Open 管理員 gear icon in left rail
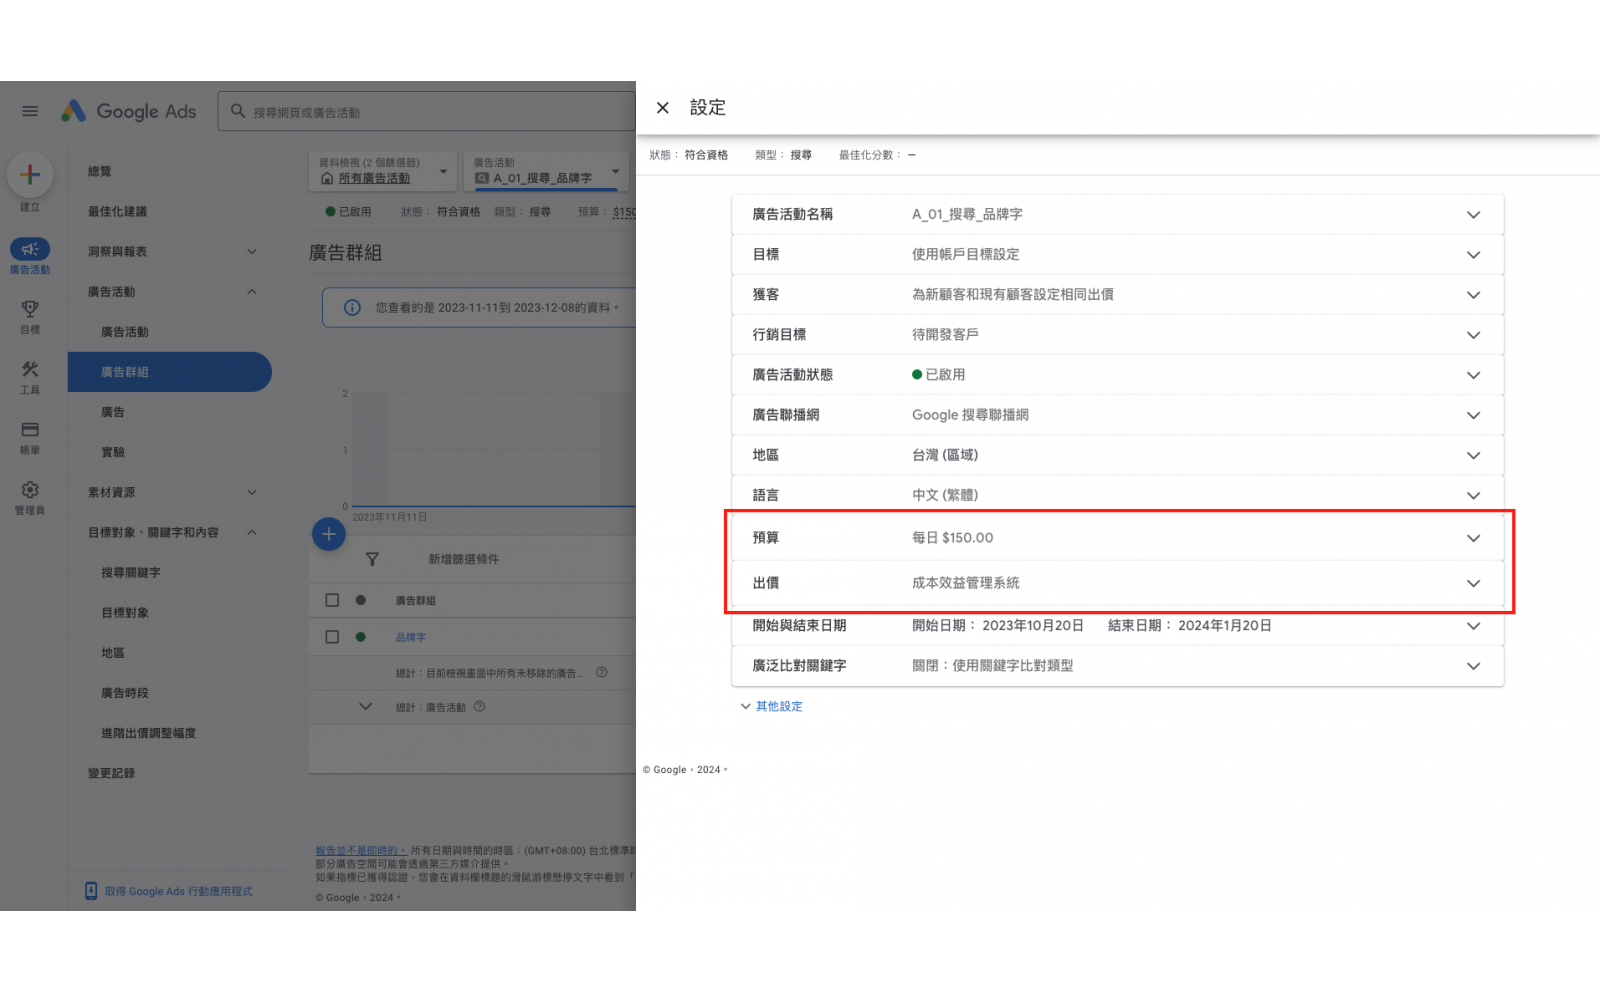This screenshot has height=993, width=1600. pyautogui.click(x=30, y=489)
